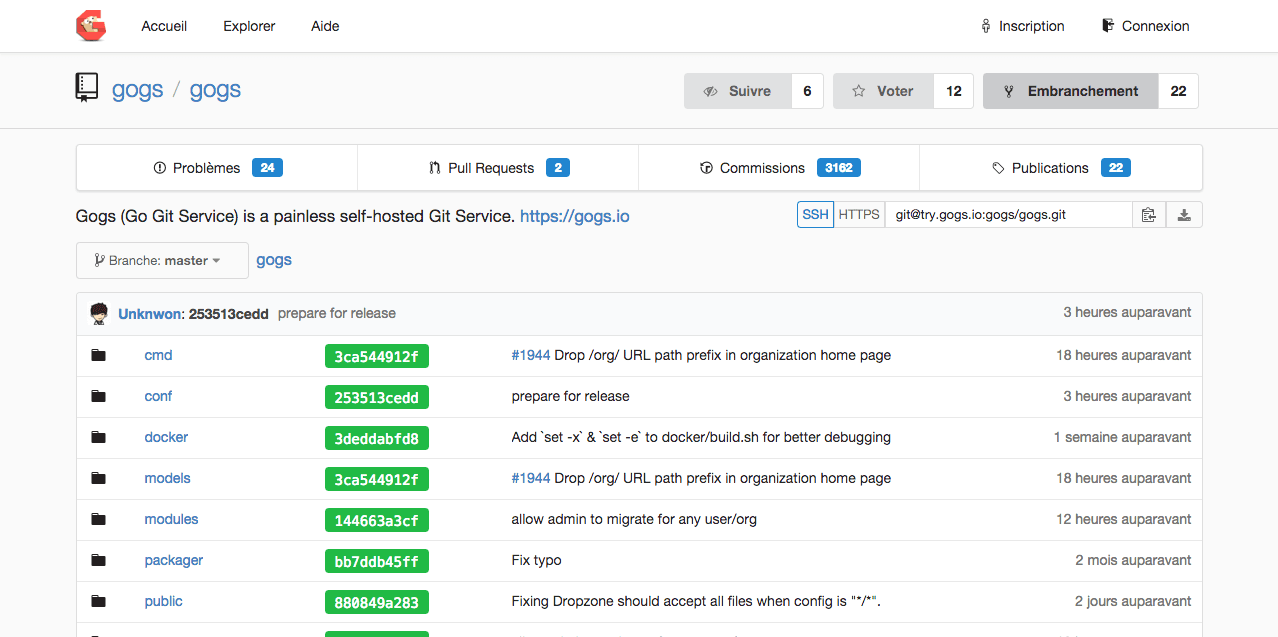This screenshot has height=637, width=1278.
Task: Click "2 mois auparavant" in the packager row
Action: click(x=1133, y=560)
